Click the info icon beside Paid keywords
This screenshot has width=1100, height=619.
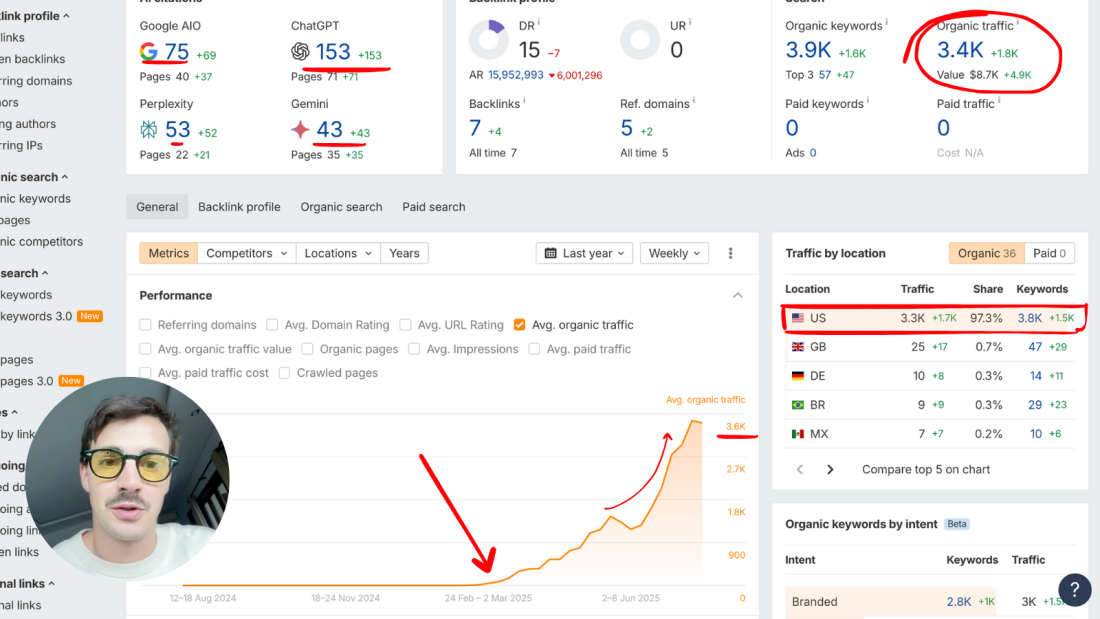(x=868, y=100)
